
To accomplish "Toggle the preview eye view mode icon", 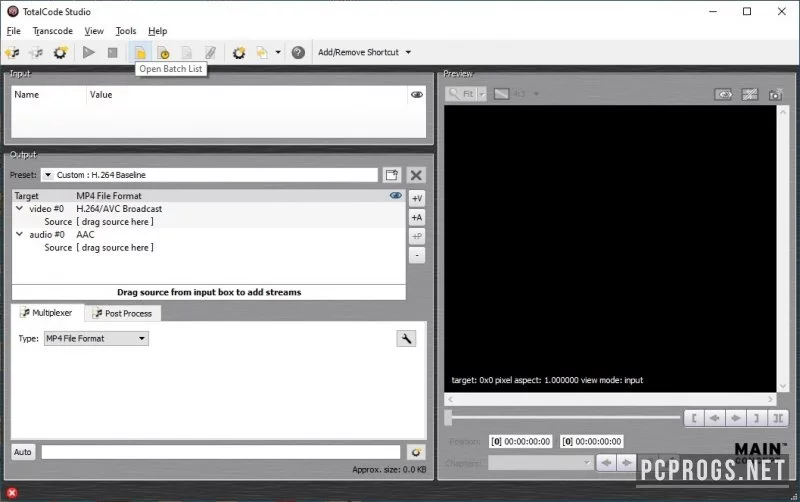I will [723, 94].
